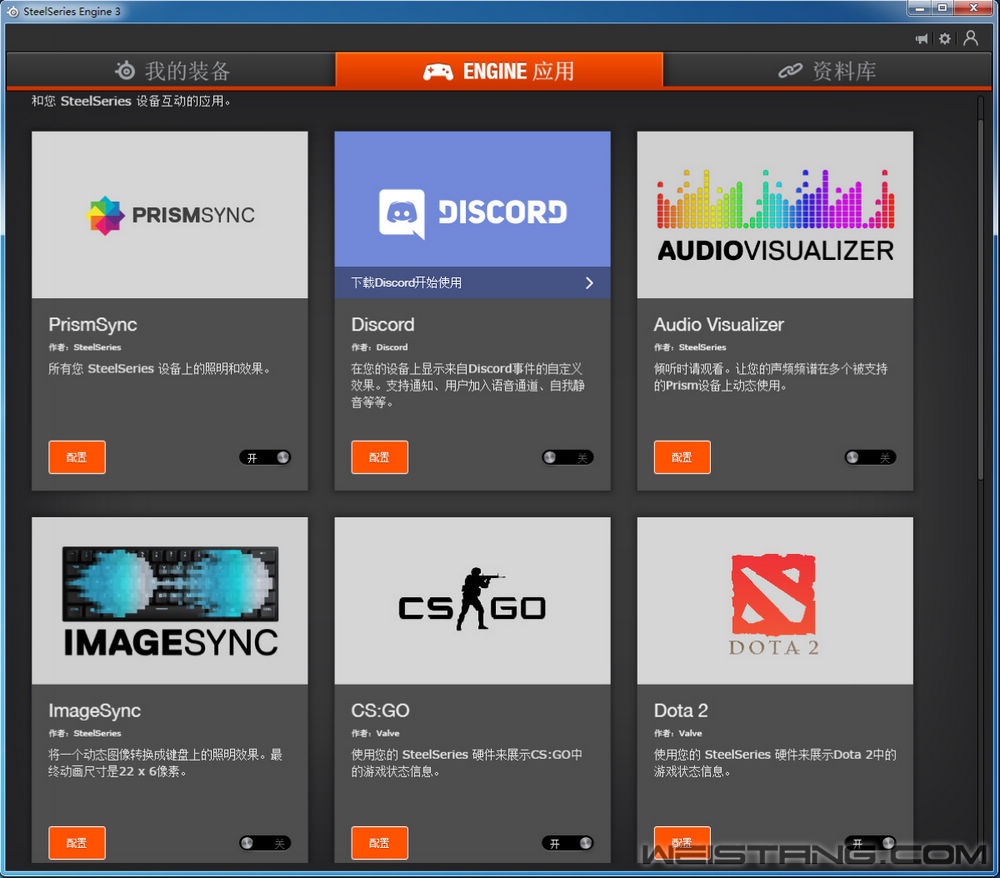Click the ImageSync card title
This screenshot has width=1000, height=878.
tap(95, 710)
